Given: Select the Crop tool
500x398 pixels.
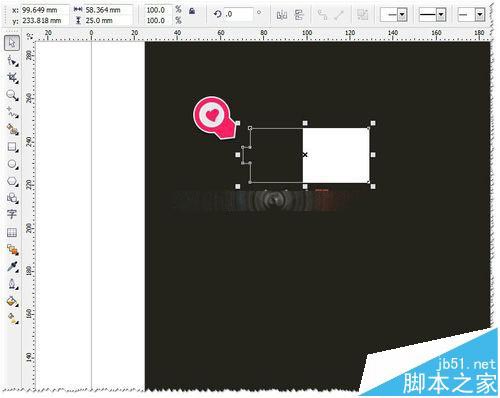Looking at the screenshot, I should [x=12, y=78].
